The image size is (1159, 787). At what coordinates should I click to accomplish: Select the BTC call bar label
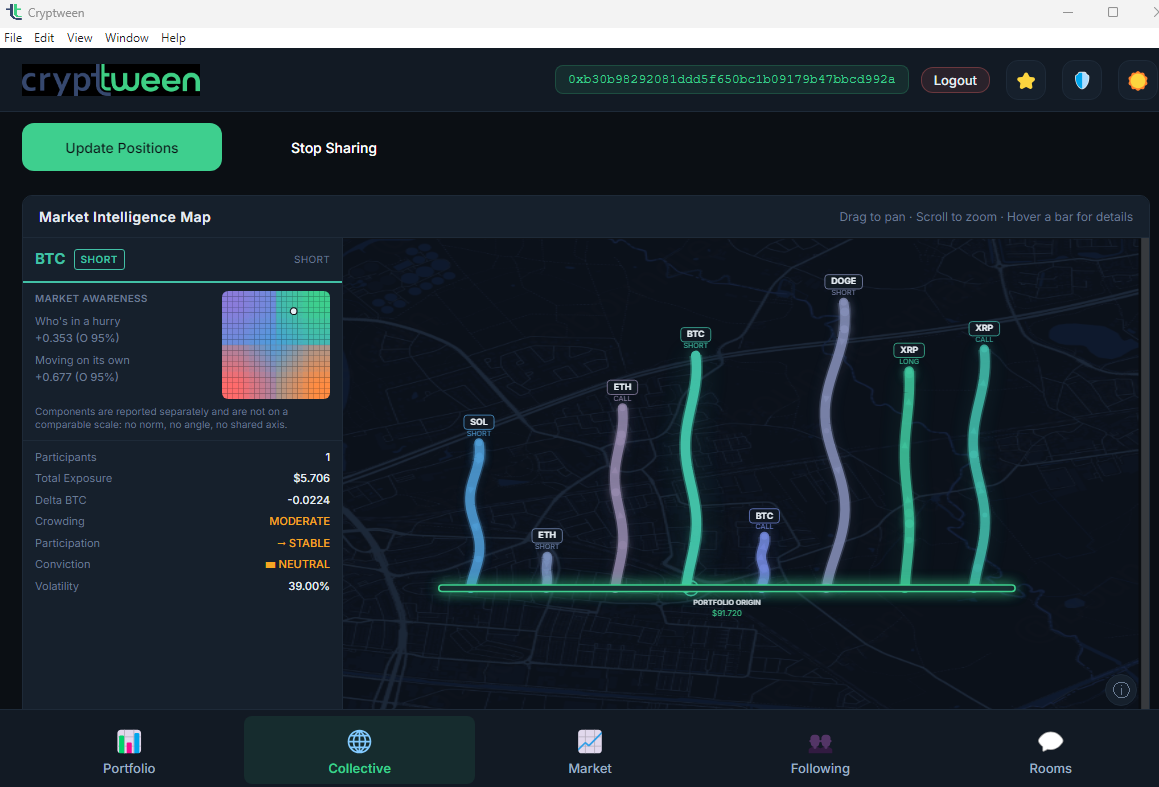click(764, 516)
